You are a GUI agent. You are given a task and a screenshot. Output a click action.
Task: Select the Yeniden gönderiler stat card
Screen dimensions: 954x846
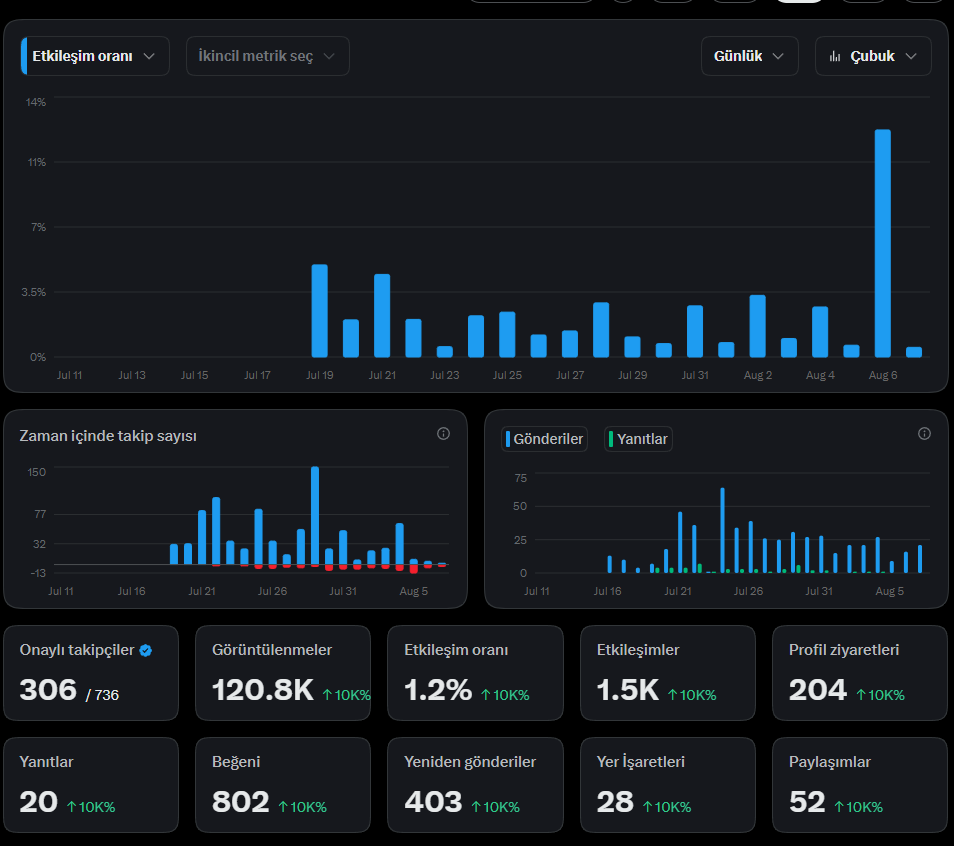475,785
